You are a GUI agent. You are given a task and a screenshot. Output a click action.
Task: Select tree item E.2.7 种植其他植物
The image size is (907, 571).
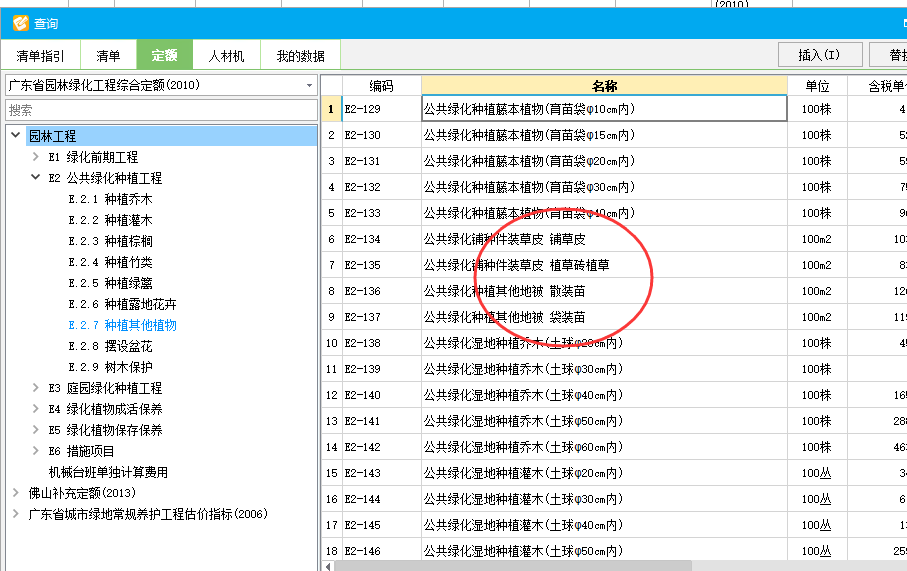point(122,325)
